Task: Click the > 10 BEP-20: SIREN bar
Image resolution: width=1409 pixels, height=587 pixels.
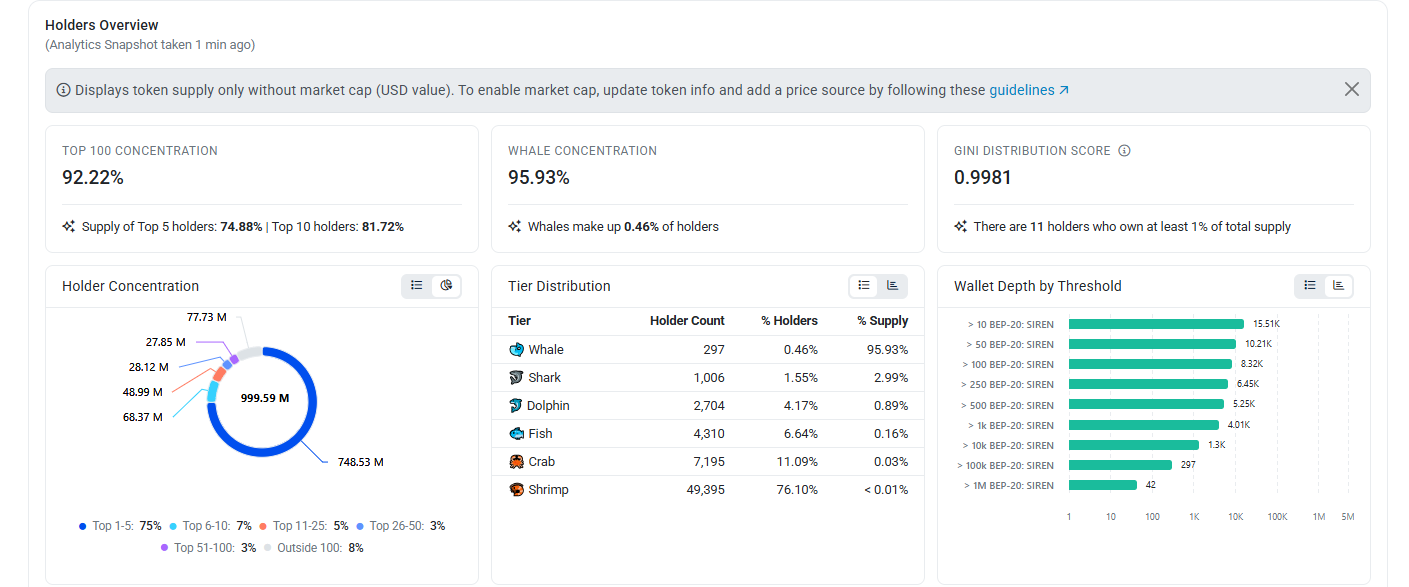Action: pos(1156,324)
